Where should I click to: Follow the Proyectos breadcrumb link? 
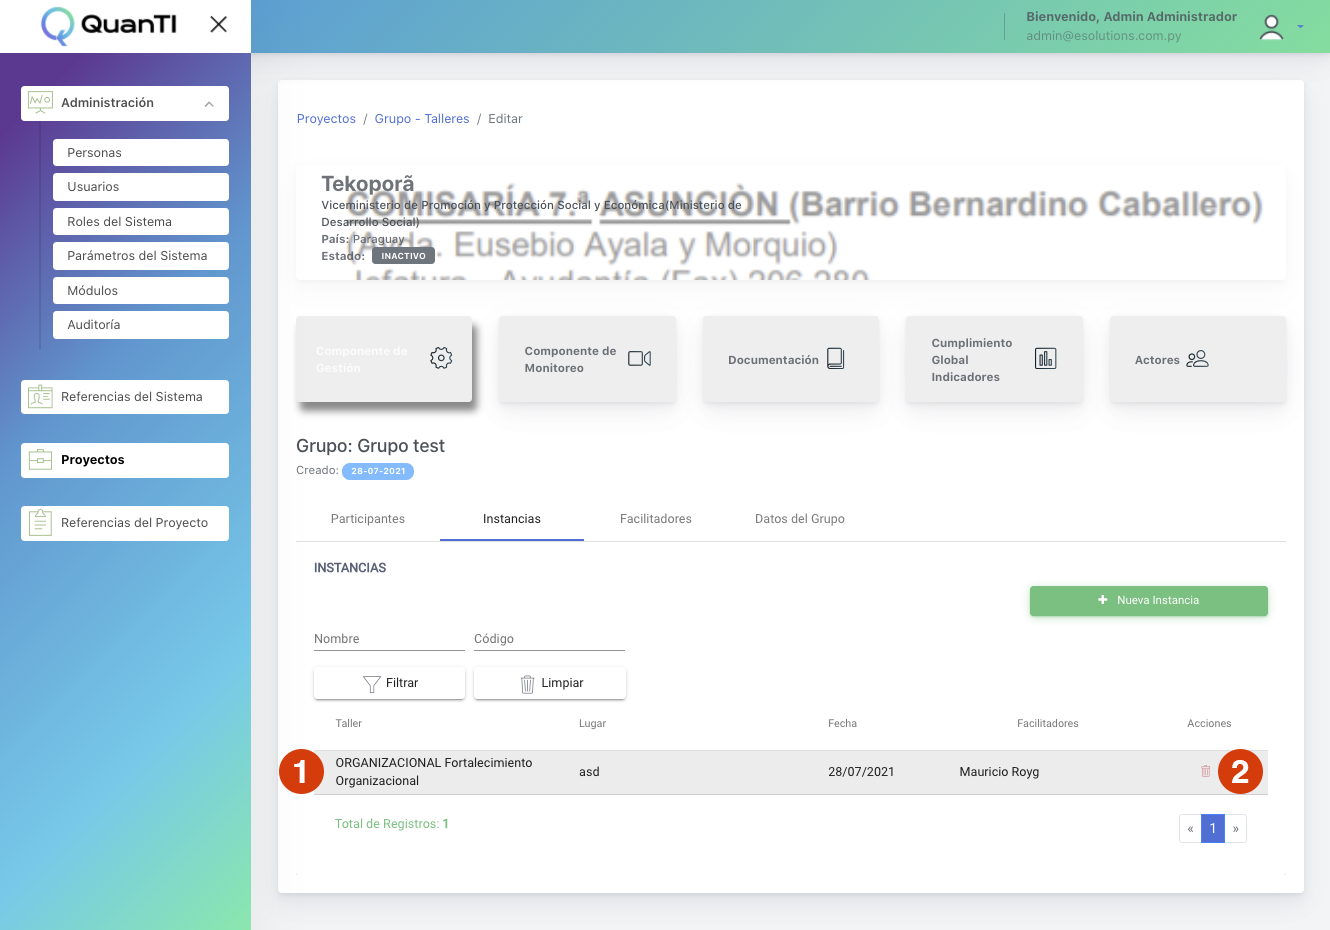click(326, 119)
